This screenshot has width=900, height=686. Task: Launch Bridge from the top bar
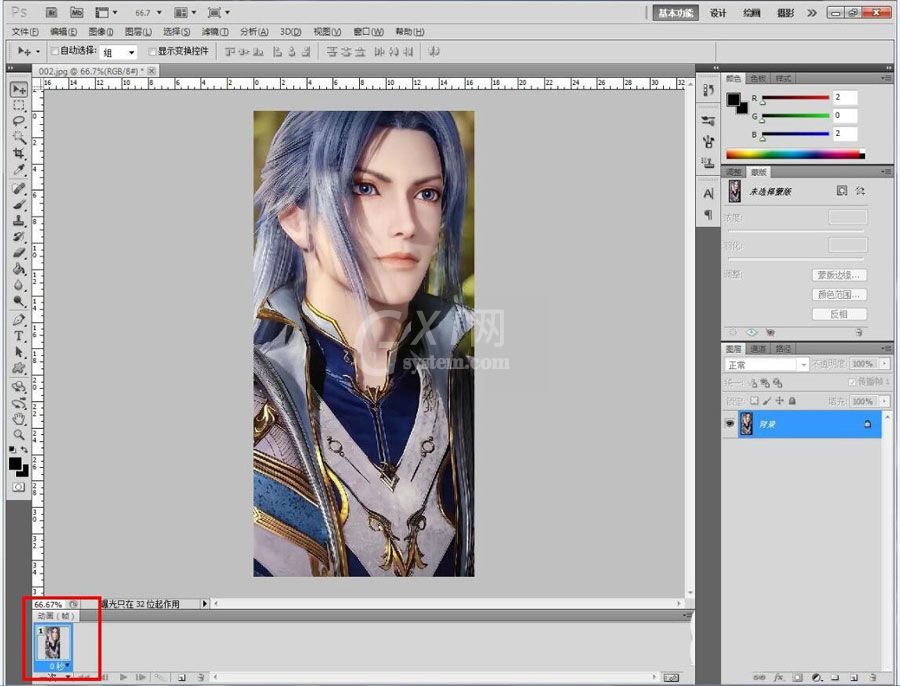coord(51,12)
